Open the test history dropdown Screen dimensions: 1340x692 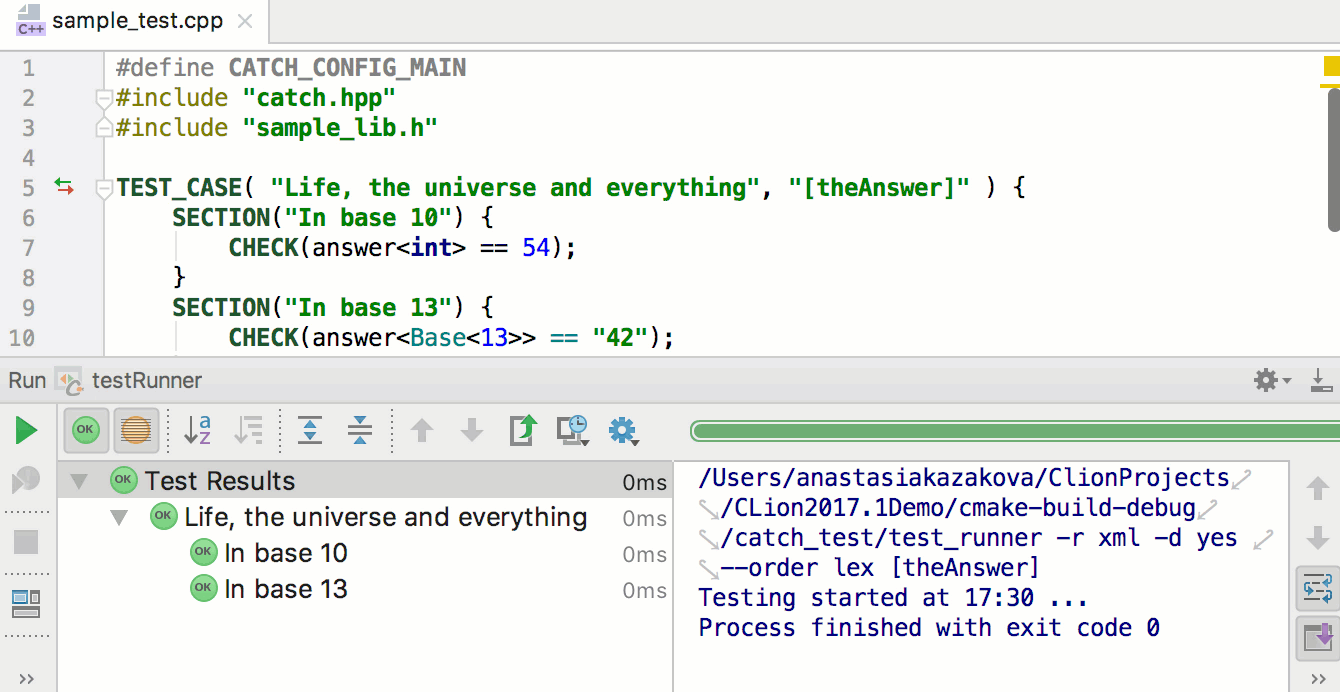point(573,431)
